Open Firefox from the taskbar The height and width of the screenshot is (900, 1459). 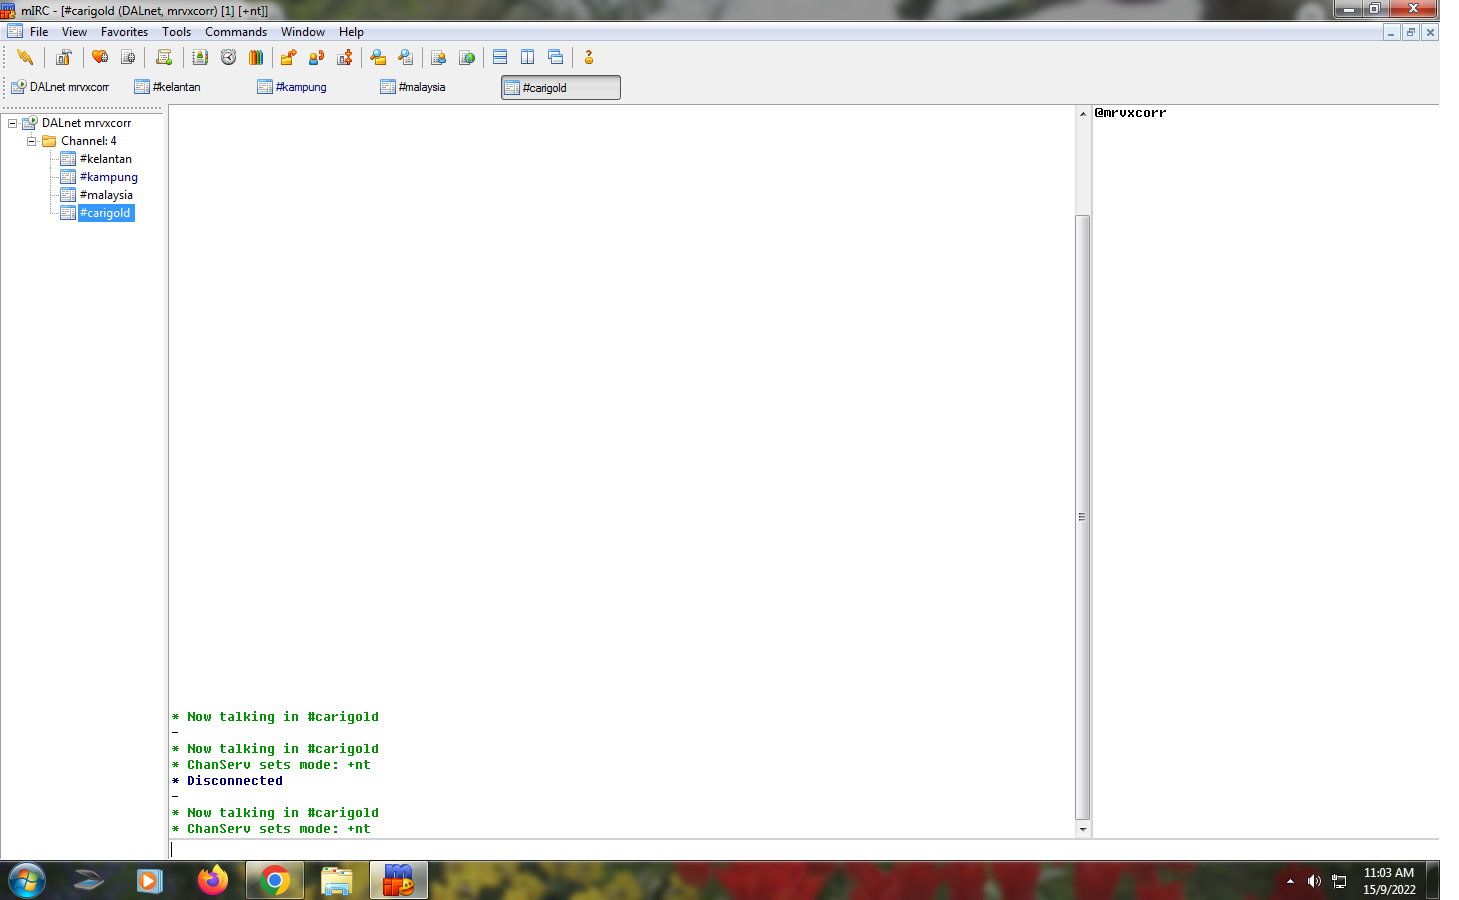point(212,881)
